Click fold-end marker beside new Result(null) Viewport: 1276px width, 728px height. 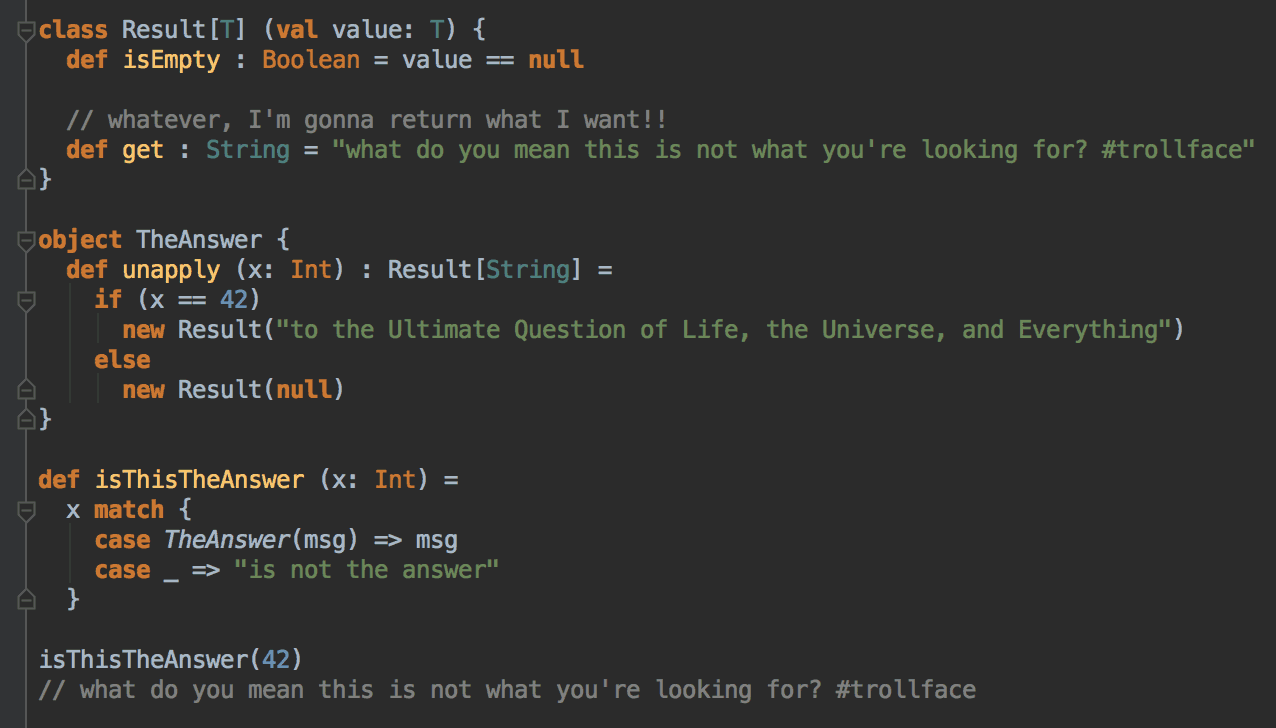27,390
